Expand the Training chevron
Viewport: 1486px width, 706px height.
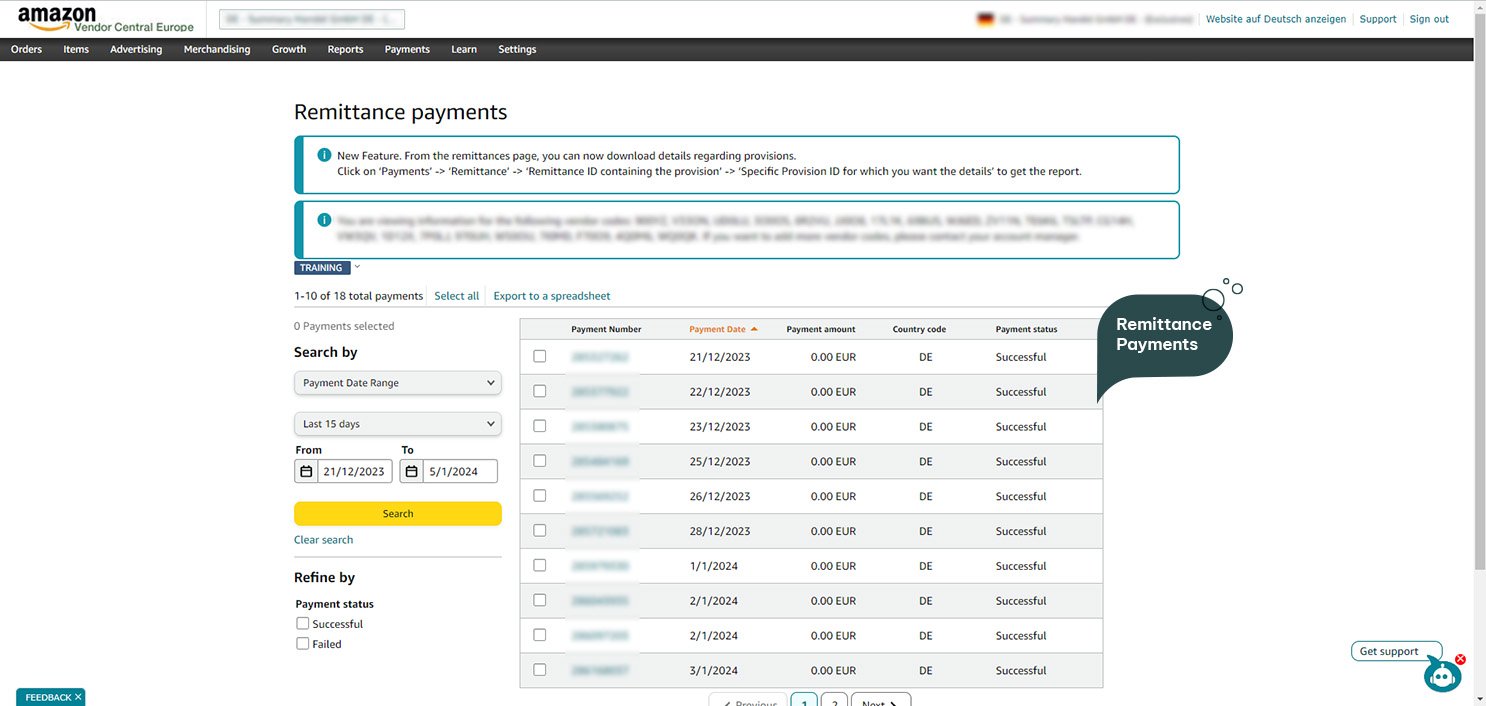click(x=357, y=267)
